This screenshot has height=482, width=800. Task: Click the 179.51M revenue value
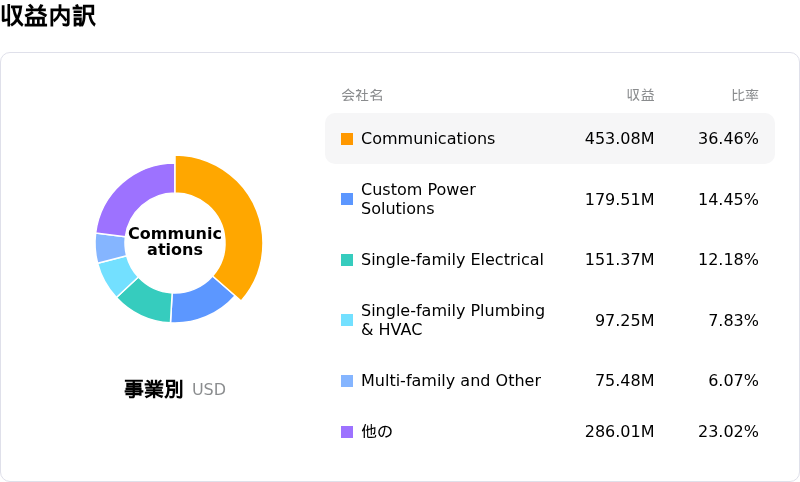619,199
